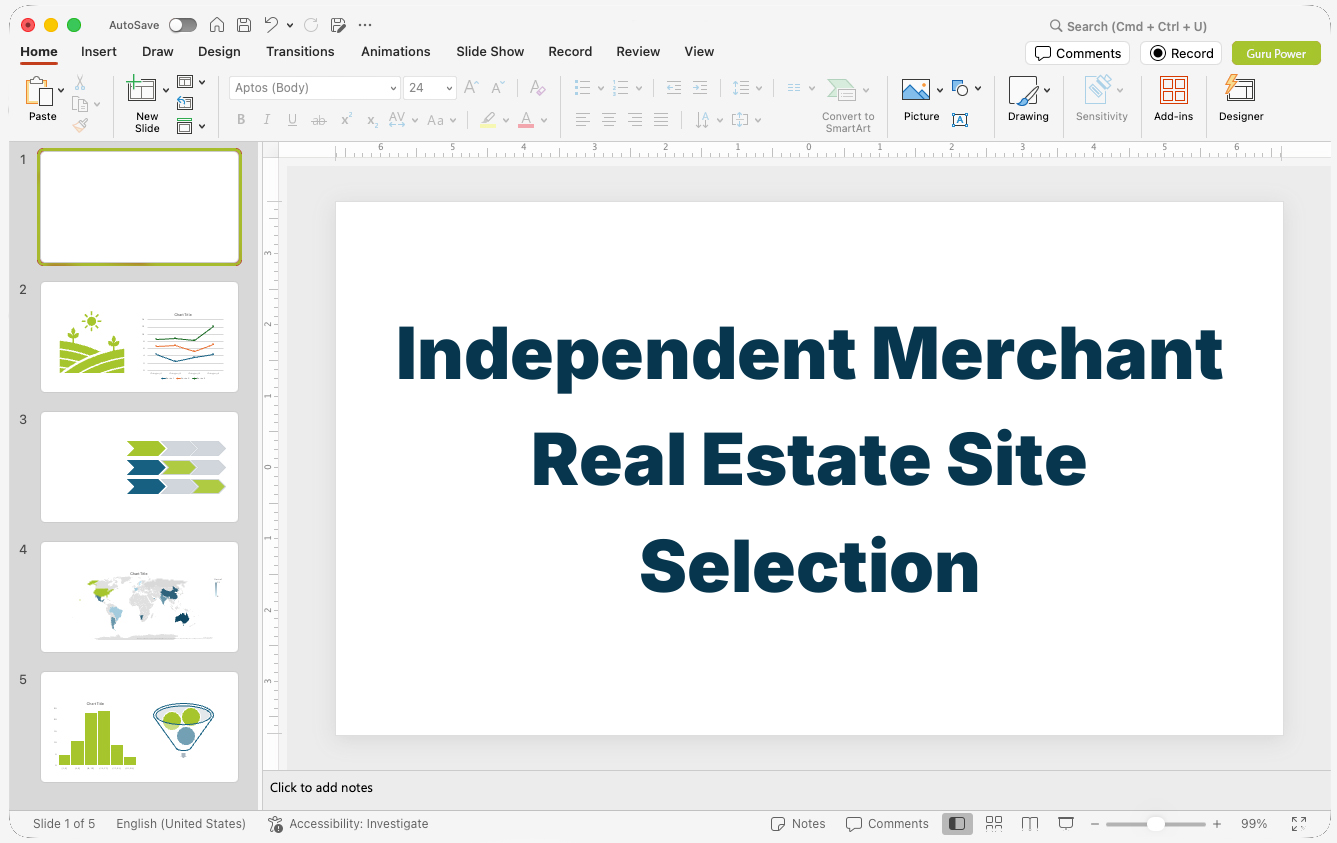
Task: Click Convert to SmartArt
Action: coord(848,105)
